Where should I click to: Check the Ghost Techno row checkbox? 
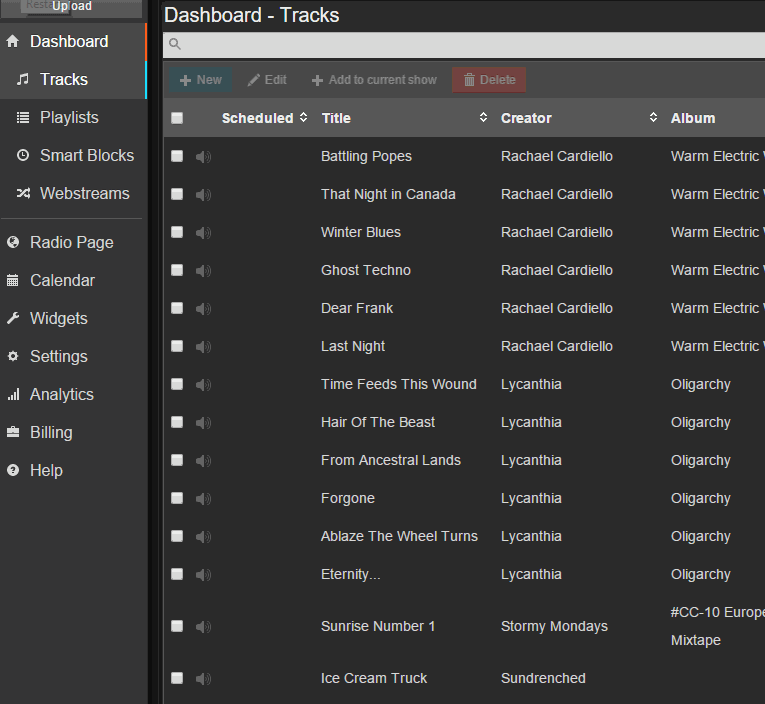point(177,270)
